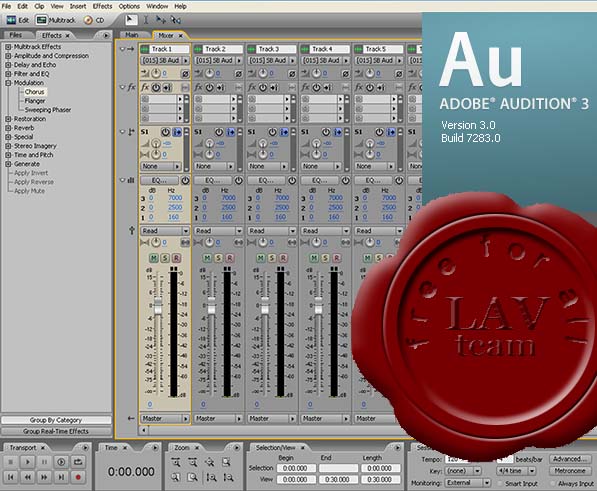Click Zoom Out Horizontally icon
Viewport: 597px width, 491px height.
click(x=193, y=462)
